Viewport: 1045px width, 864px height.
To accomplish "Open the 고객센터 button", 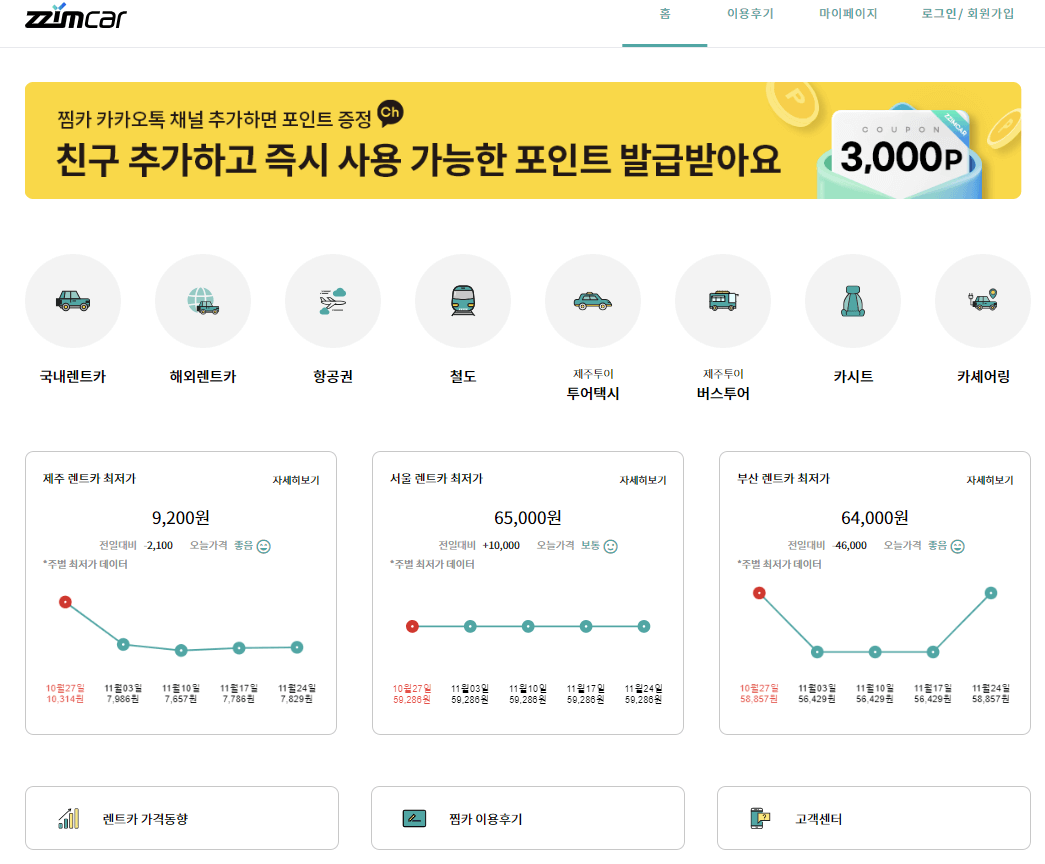I will pos(874,818).
